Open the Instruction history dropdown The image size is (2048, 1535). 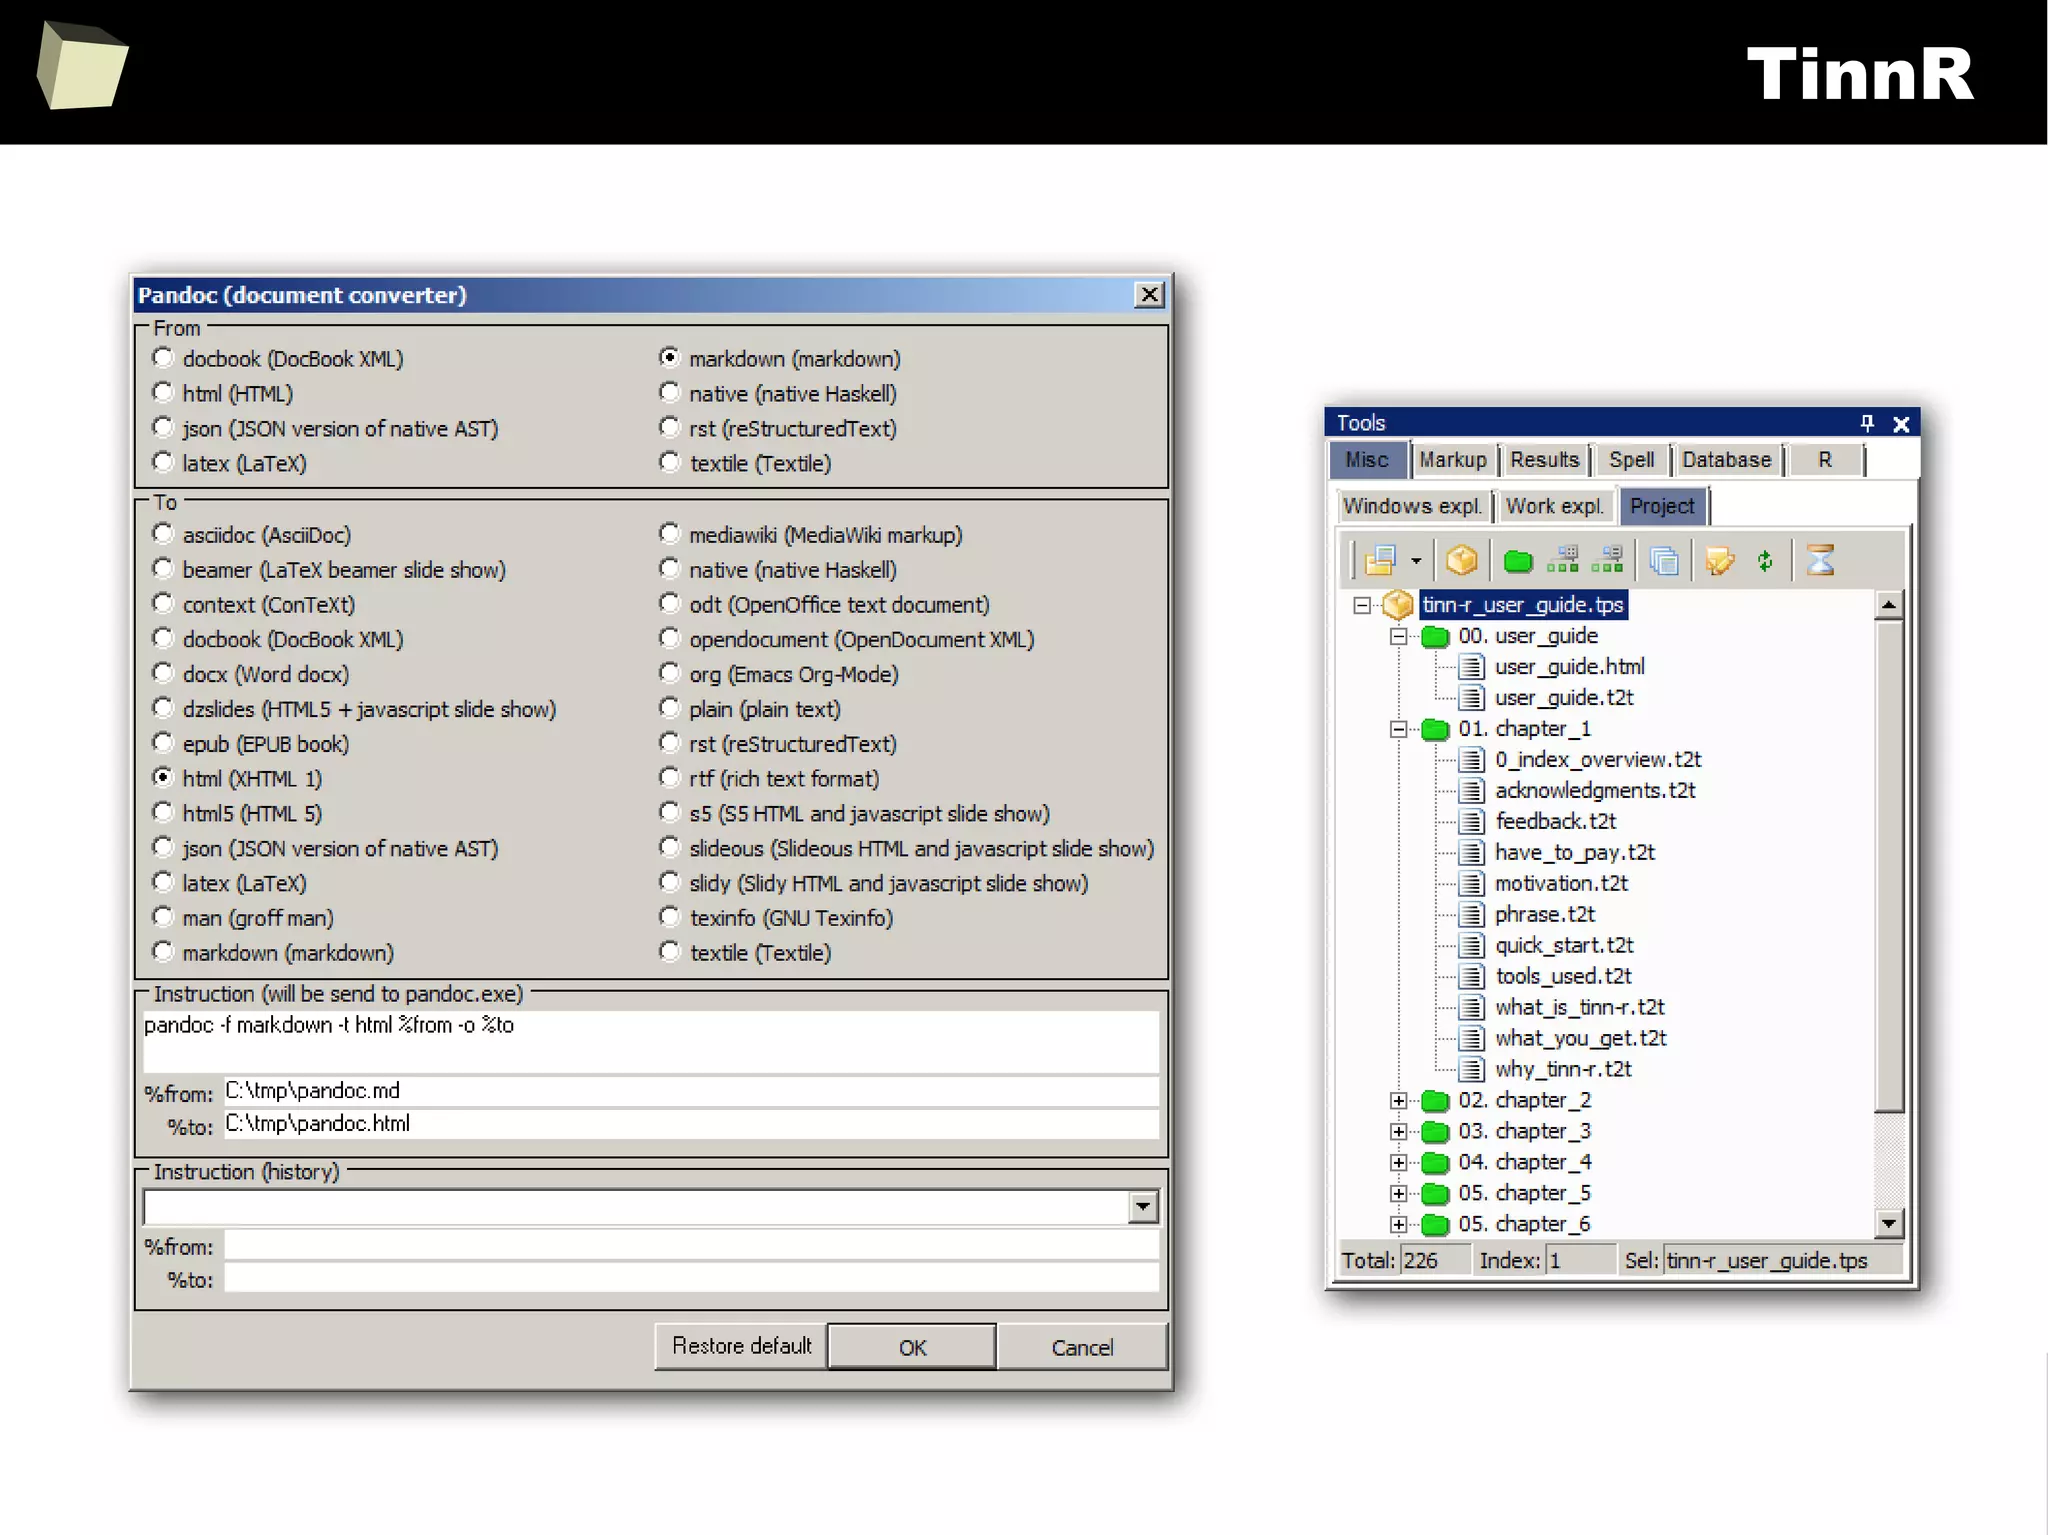[1143, 1207]
